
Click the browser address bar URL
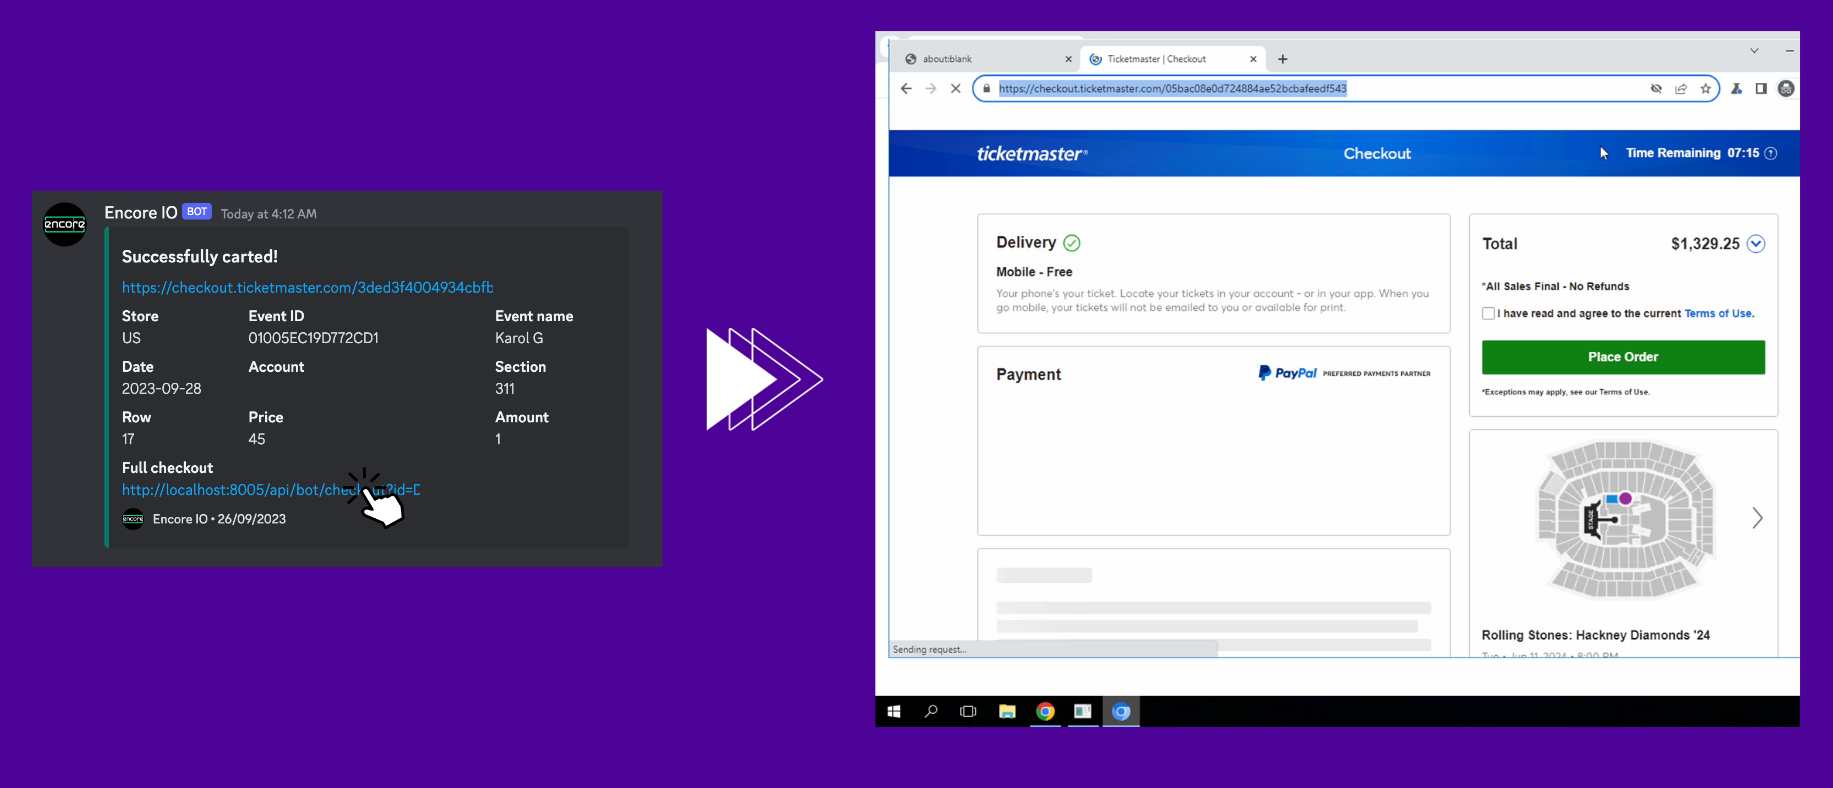[x=1172, y=89]
